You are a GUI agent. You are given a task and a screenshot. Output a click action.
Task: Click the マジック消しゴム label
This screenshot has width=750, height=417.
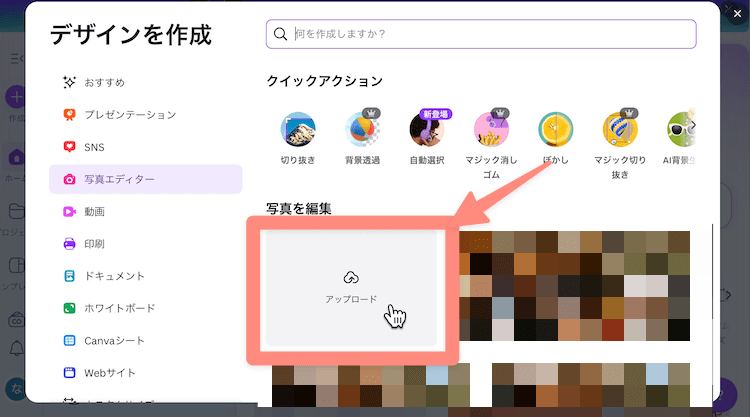(x=491, y=167)
